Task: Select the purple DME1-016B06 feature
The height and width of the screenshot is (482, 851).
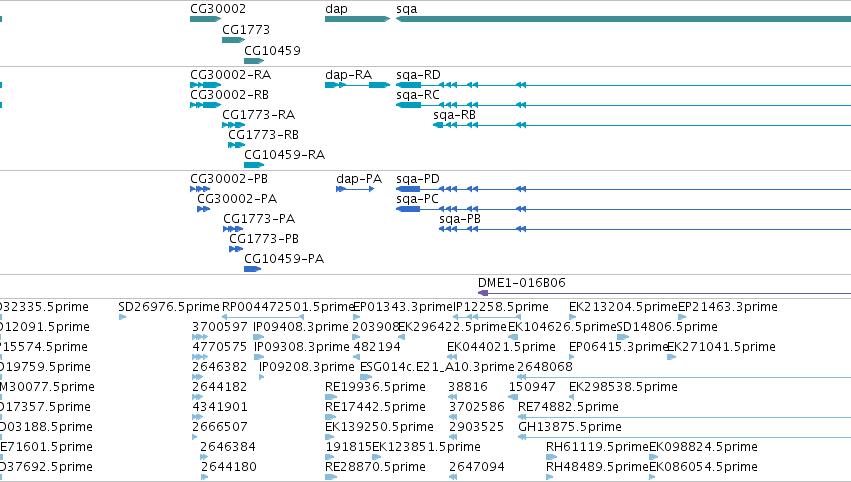Action: point(664,293)
